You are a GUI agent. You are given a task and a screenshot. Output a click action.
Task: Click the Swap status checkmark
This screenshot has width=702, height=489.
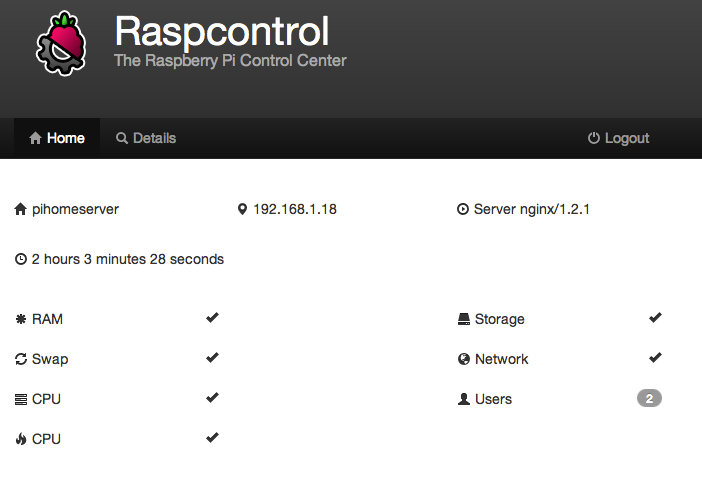coord(212,357)
